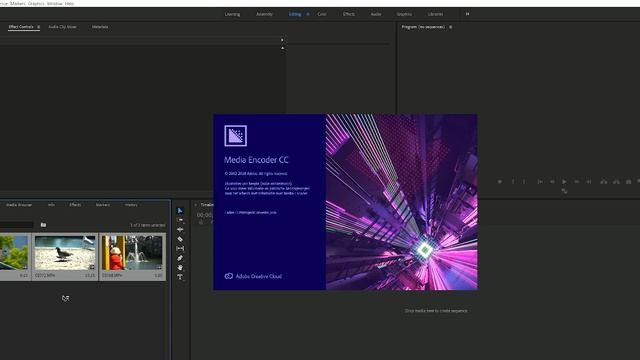Open the Window menu

coord(55,3)
